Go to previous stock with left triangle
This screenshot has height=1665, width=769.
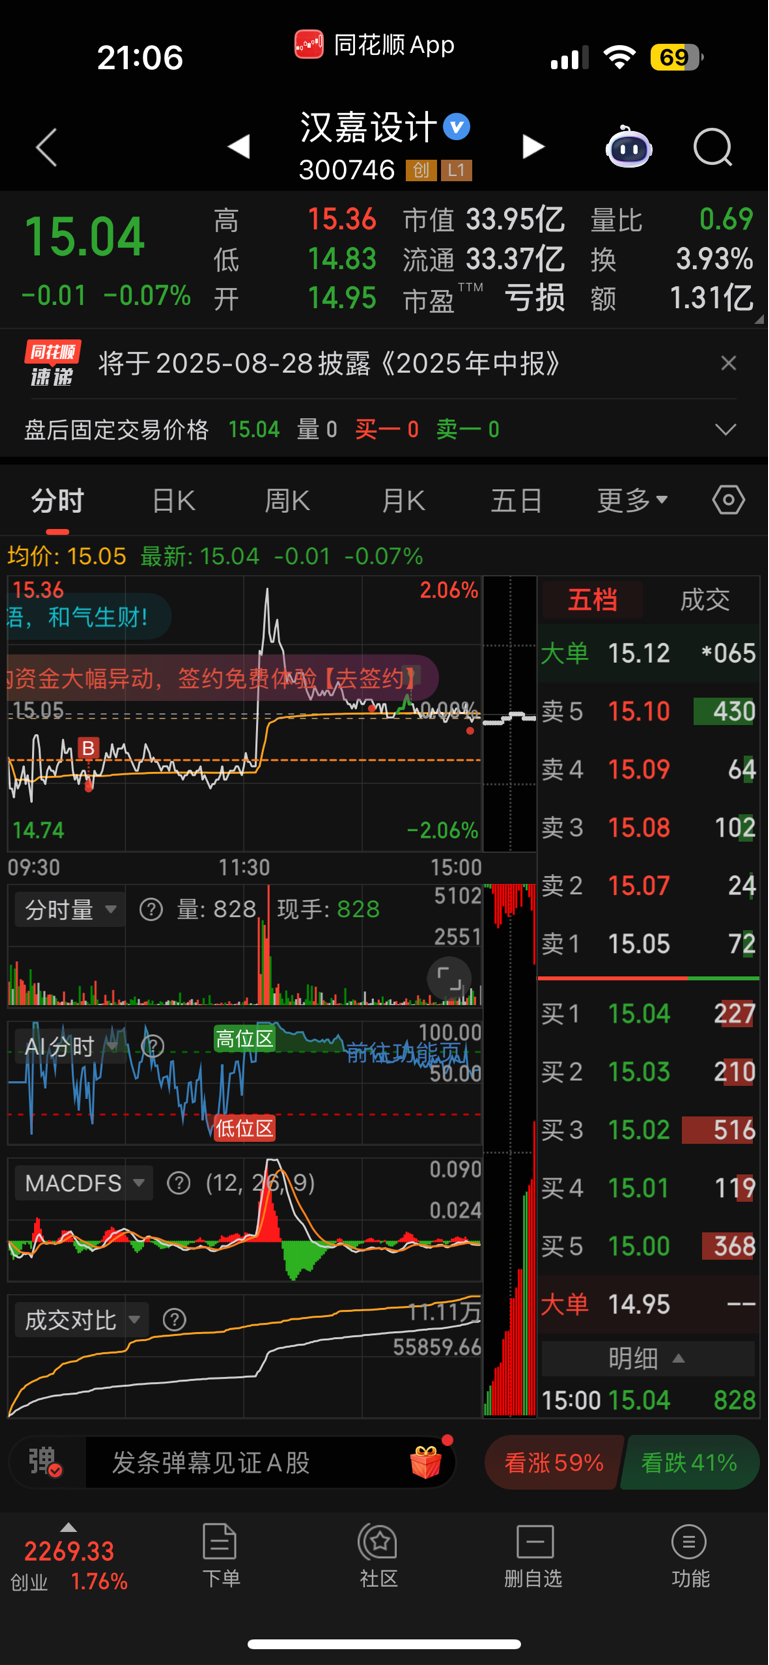point(238,147)
